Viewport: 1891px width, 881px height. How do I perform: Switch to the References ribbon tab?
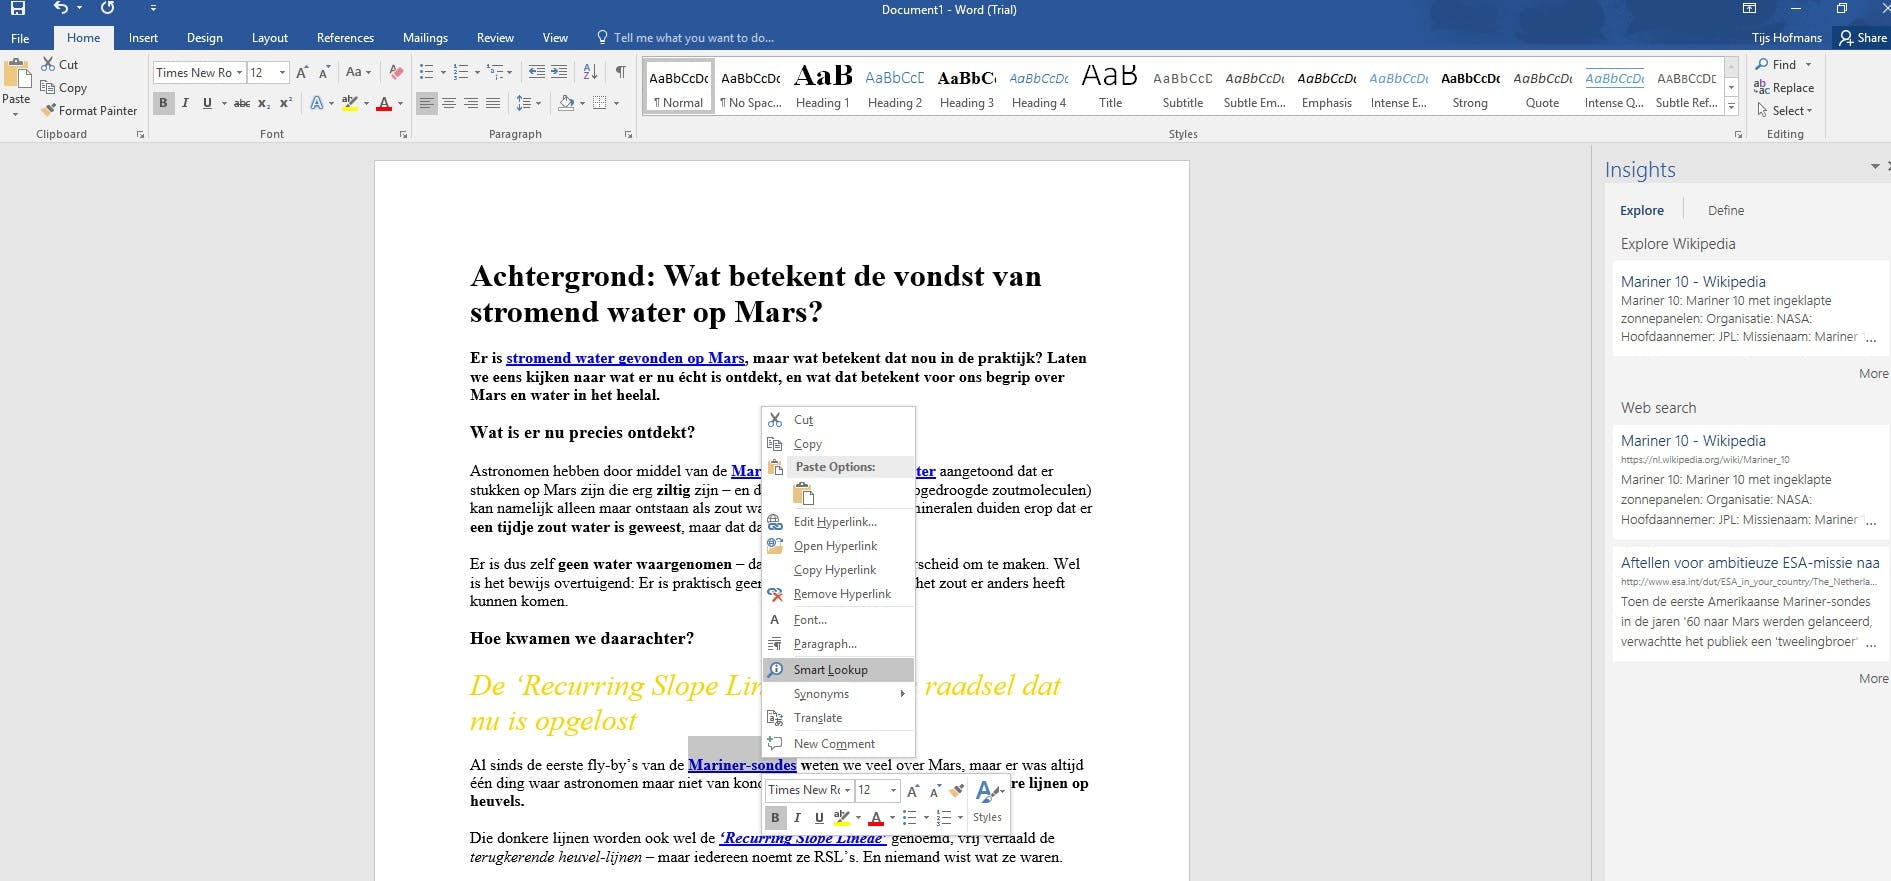click(345, 38)
